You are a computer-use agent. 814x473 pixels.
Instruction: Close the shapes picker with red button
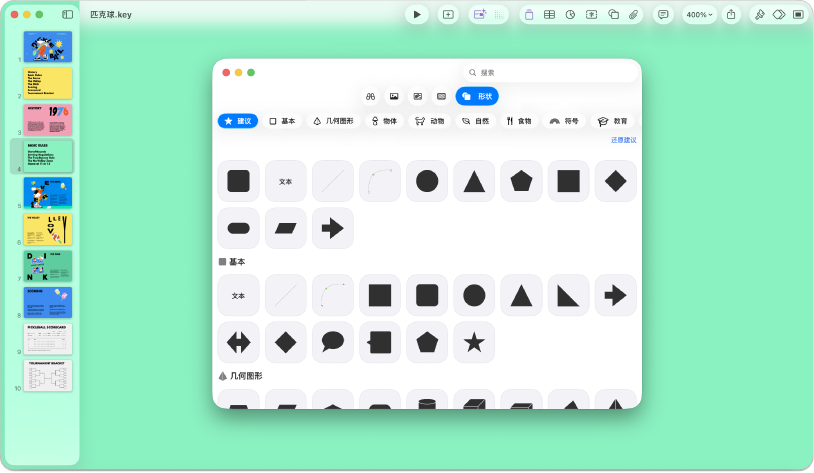coord(226,73)
